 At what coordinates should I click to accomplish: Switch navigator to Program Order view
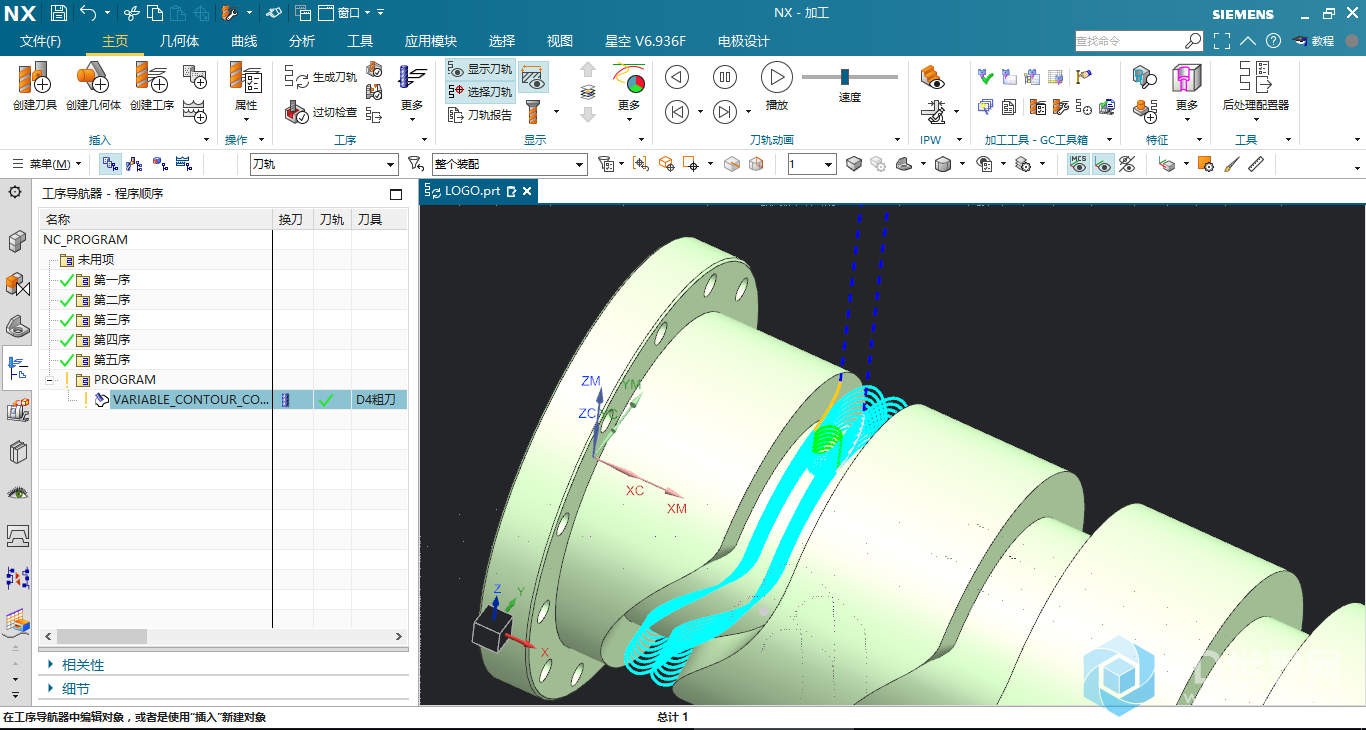click(x=110, y=164)
